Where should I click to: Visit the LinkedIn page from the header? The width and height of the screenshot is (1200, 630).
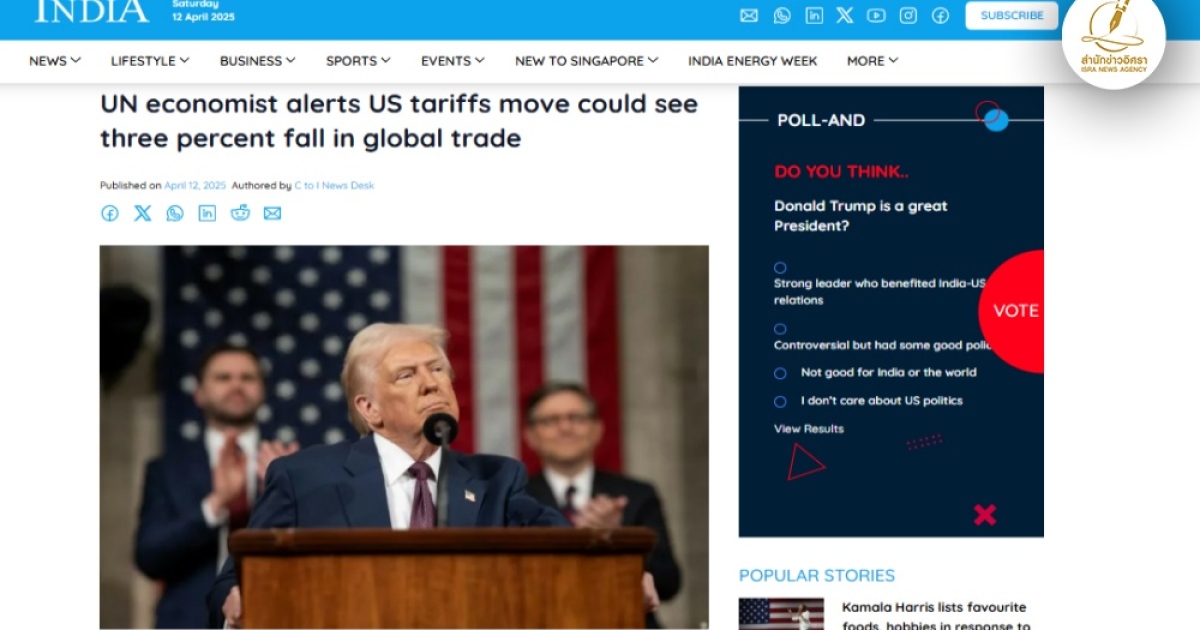pyautogui.click(x=814, y=15)
